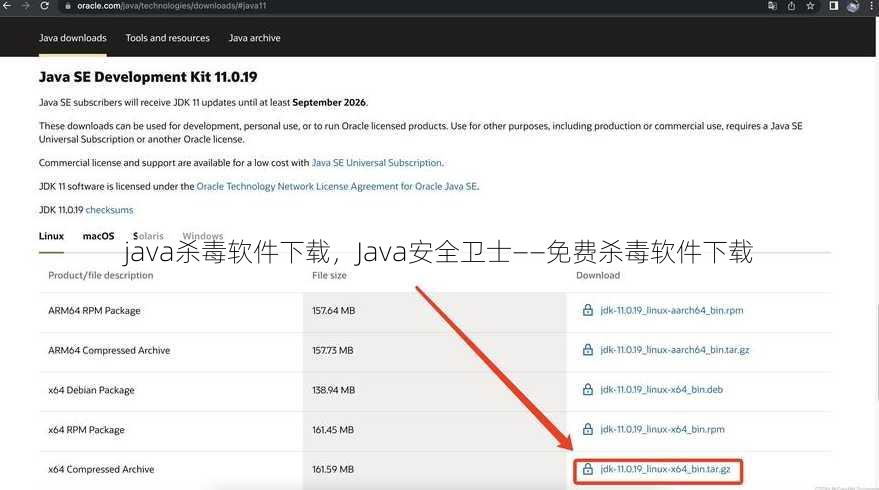Screen dimensions: 879x490
Task: Click lock icon beside linux-aarch64_bin.tar.gz
Action: pos(587,350)
